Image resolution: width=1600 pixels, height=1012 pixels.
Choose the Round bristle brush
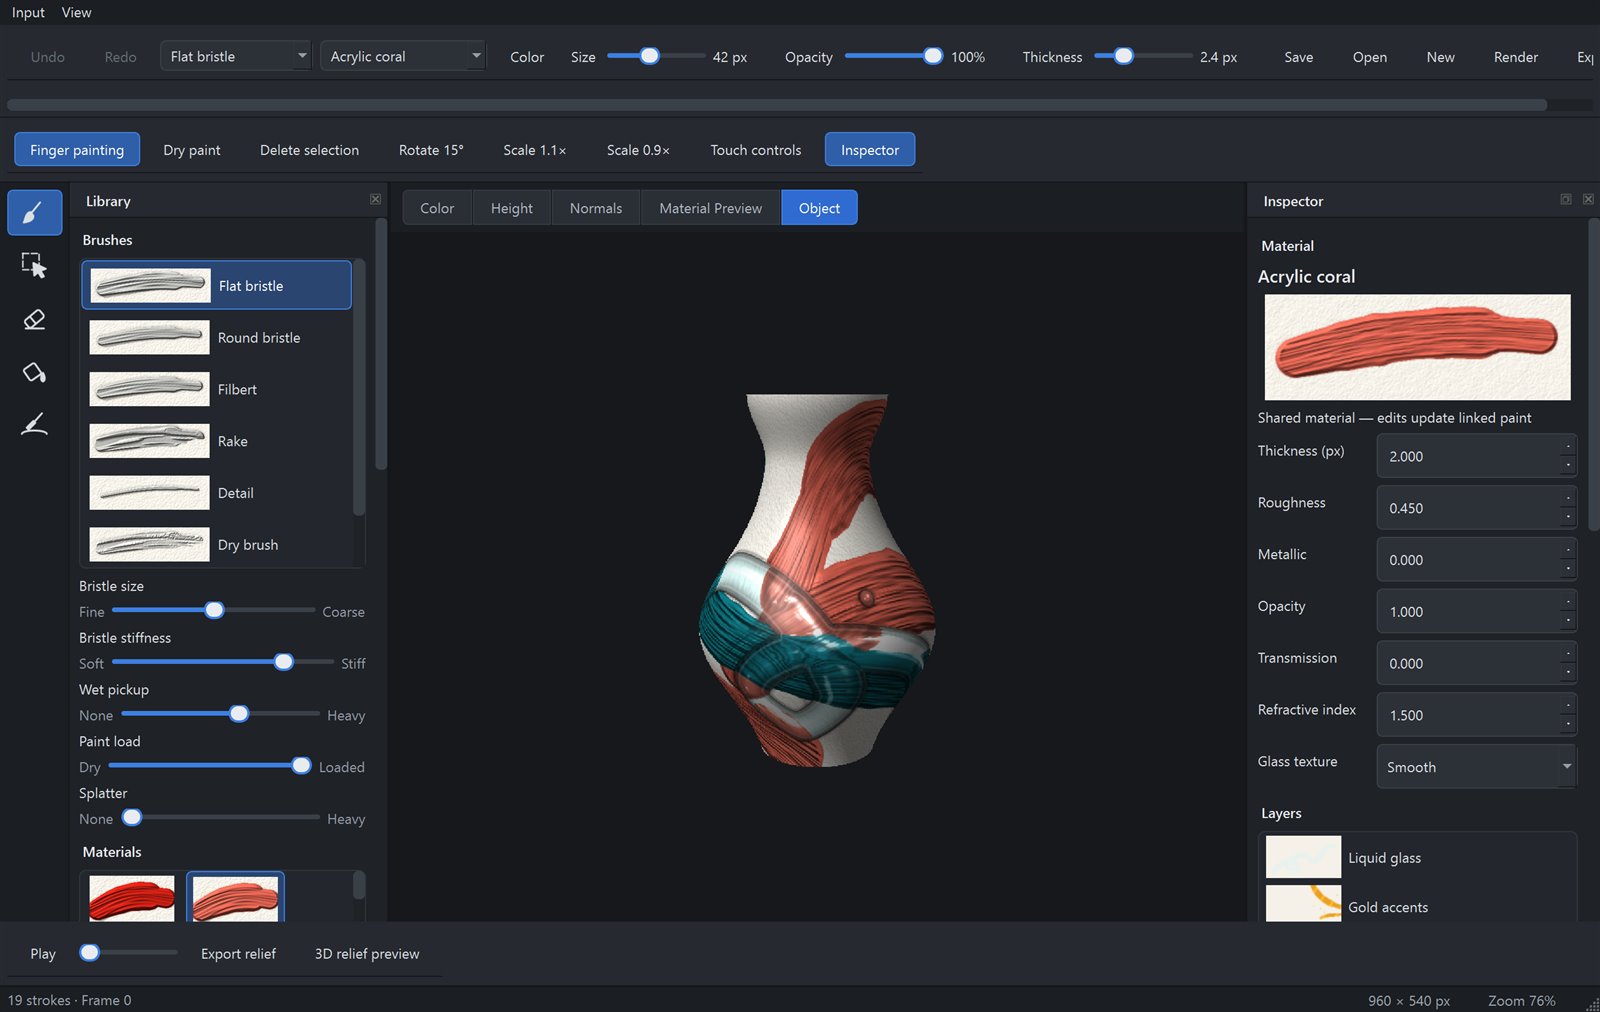[x=217, y=337]
